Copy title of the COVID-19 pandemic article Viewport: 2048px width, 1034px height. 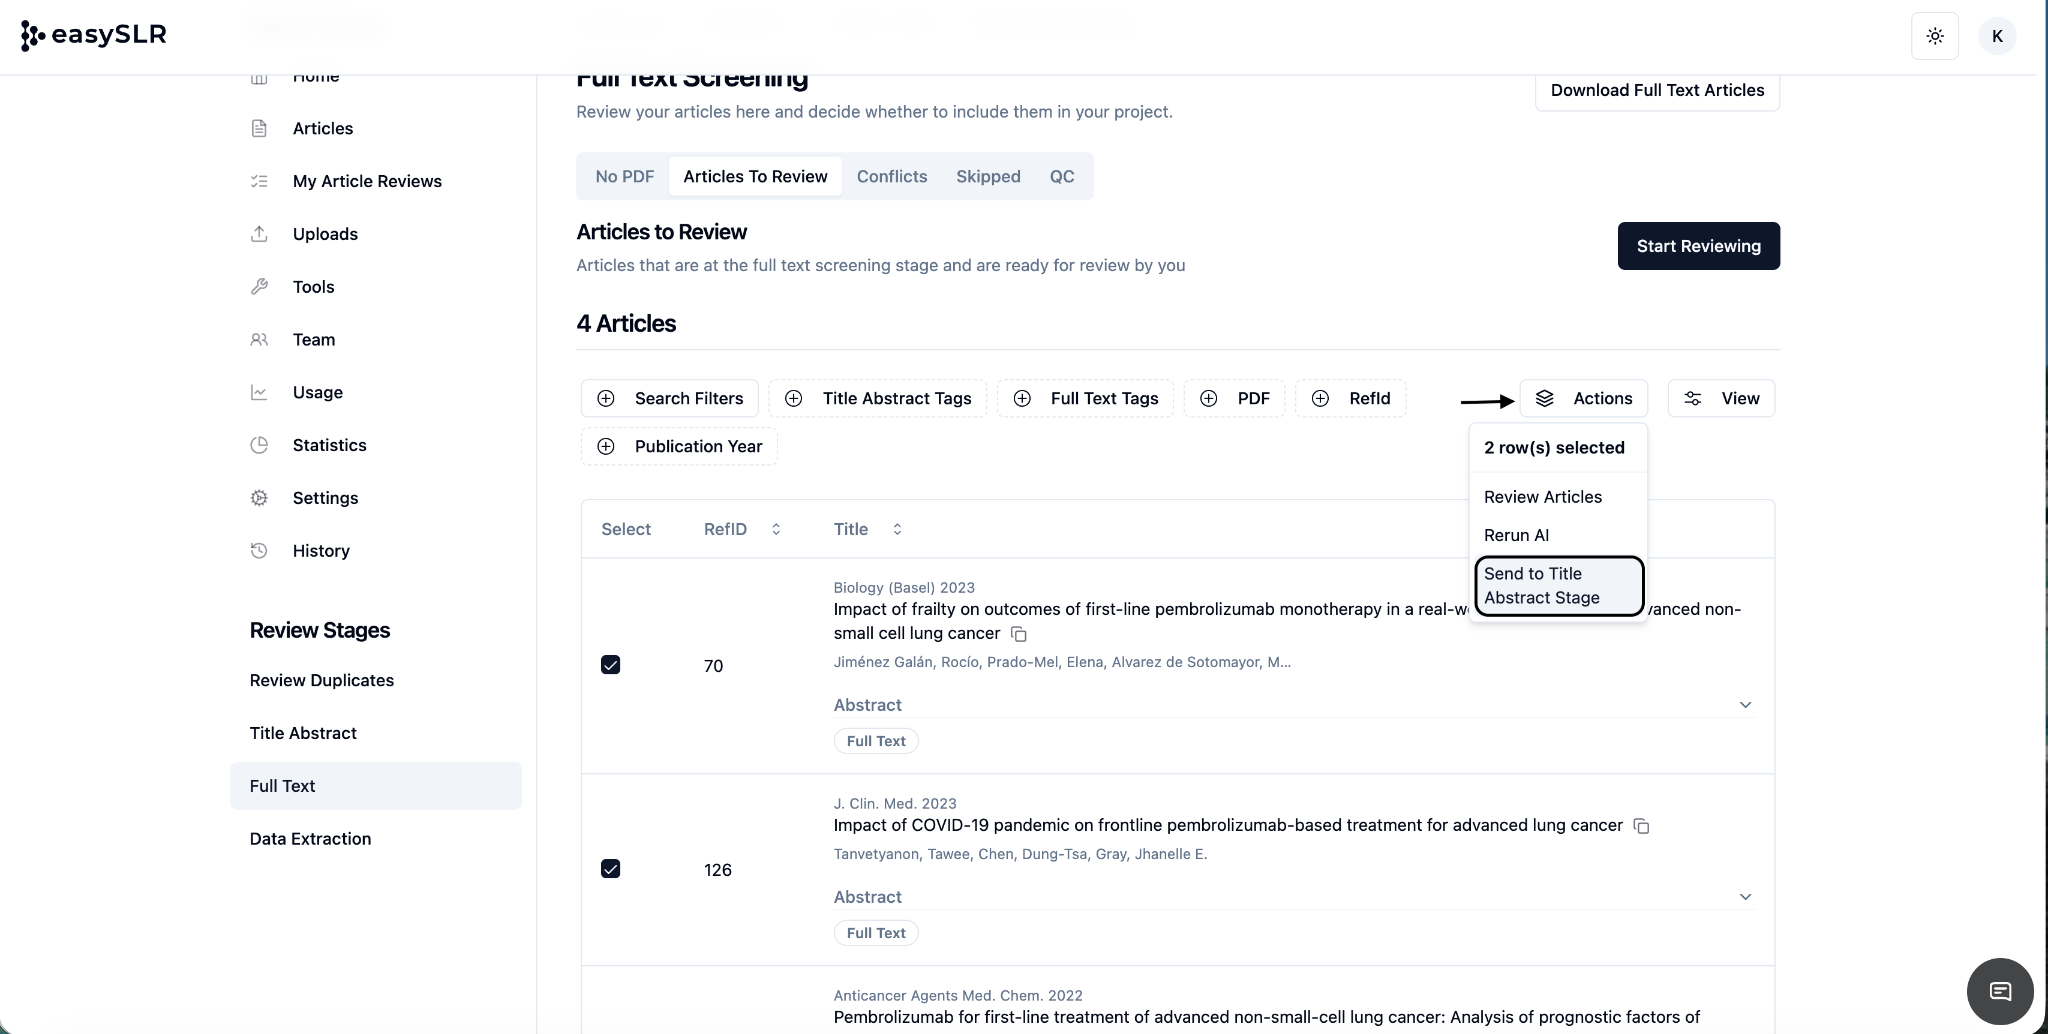(1641, 826)
